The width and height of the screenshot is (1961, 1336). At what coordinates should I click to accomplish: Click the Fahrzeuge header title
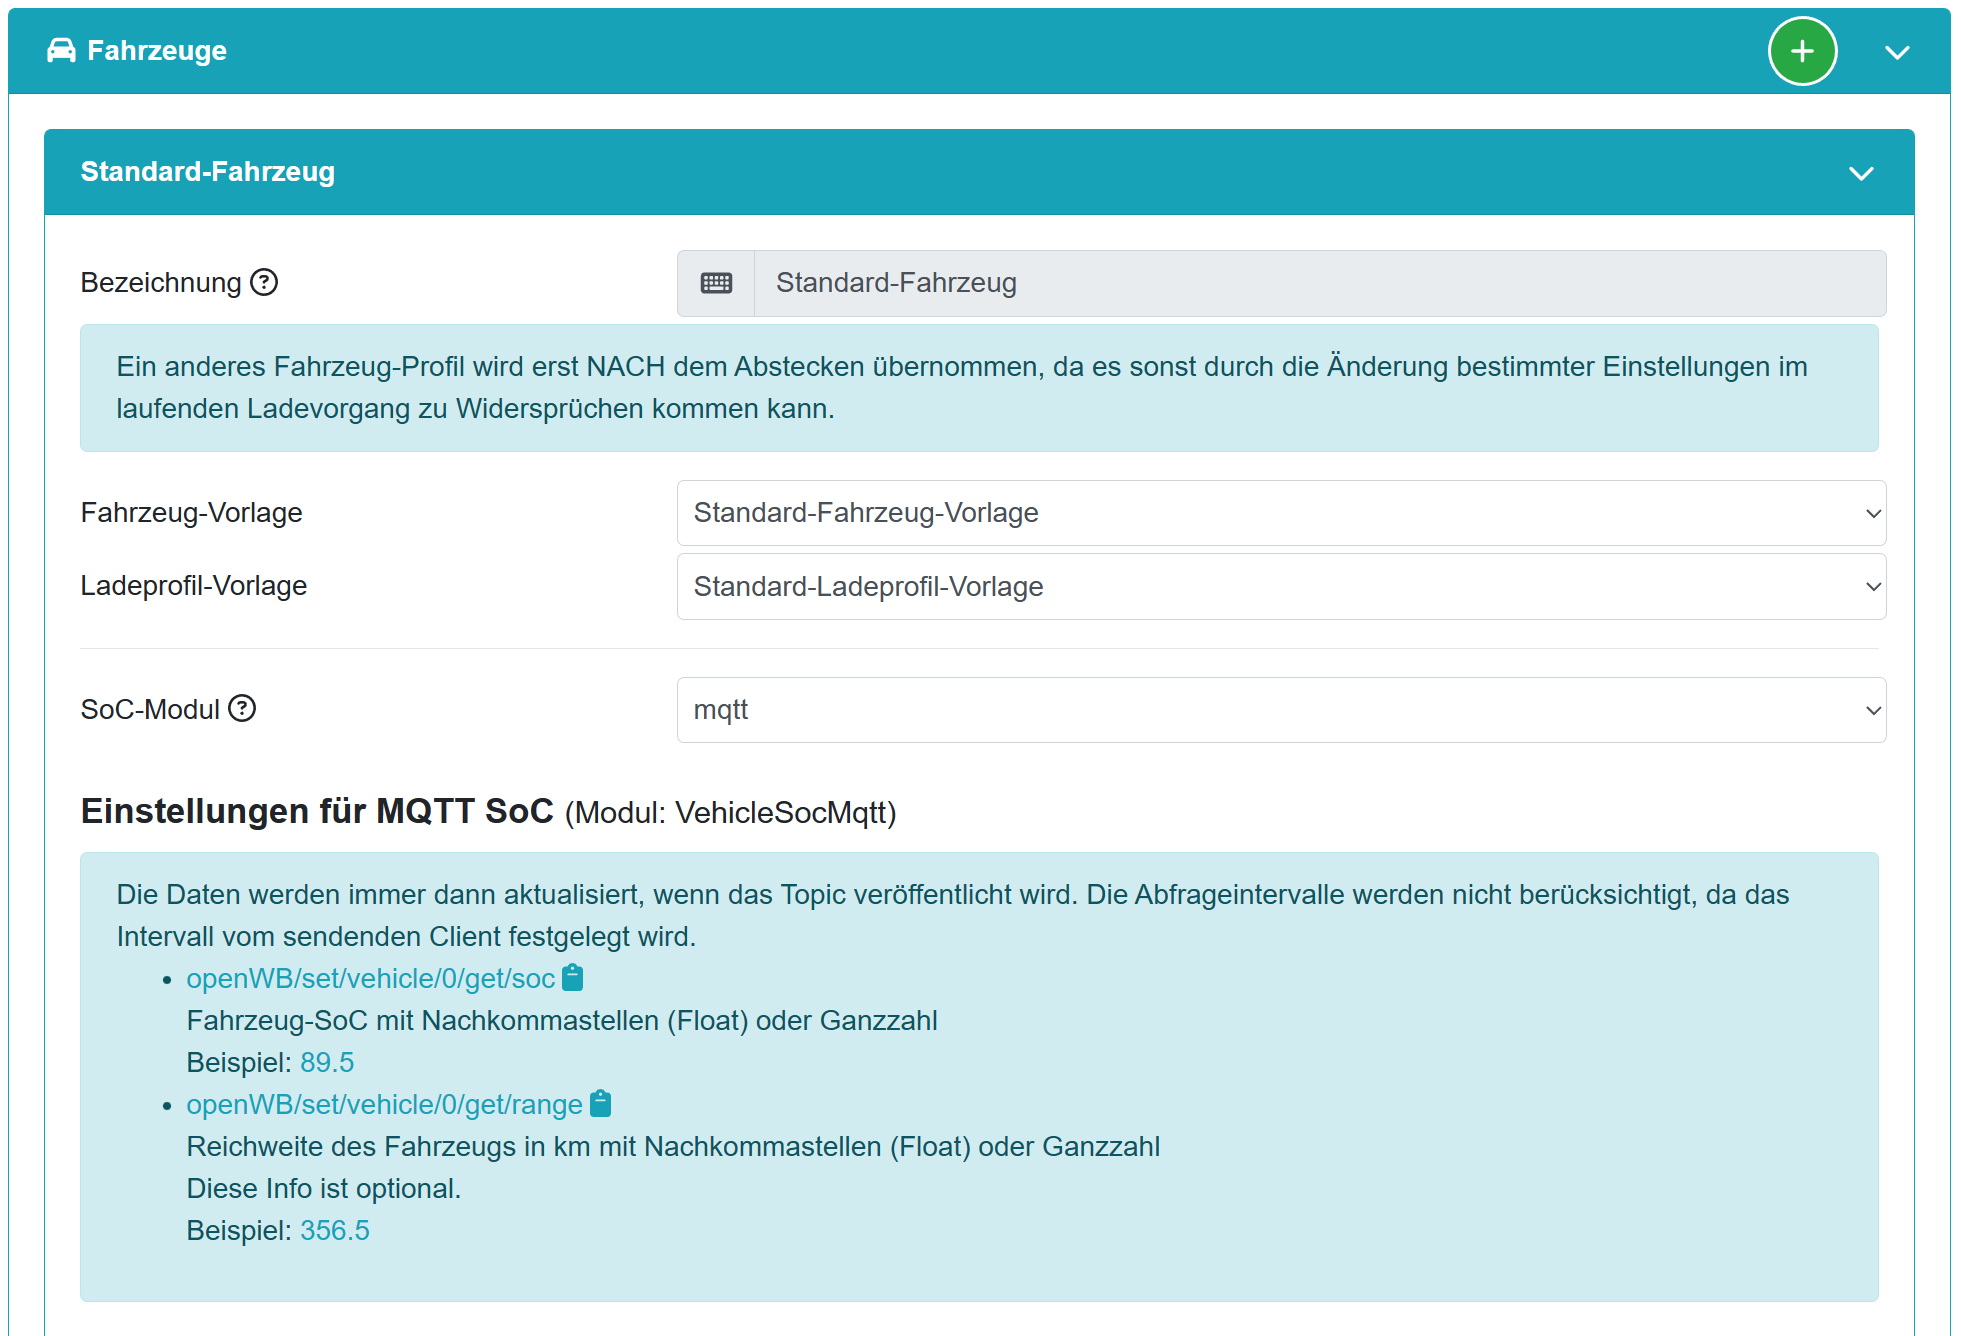point(157,50)
